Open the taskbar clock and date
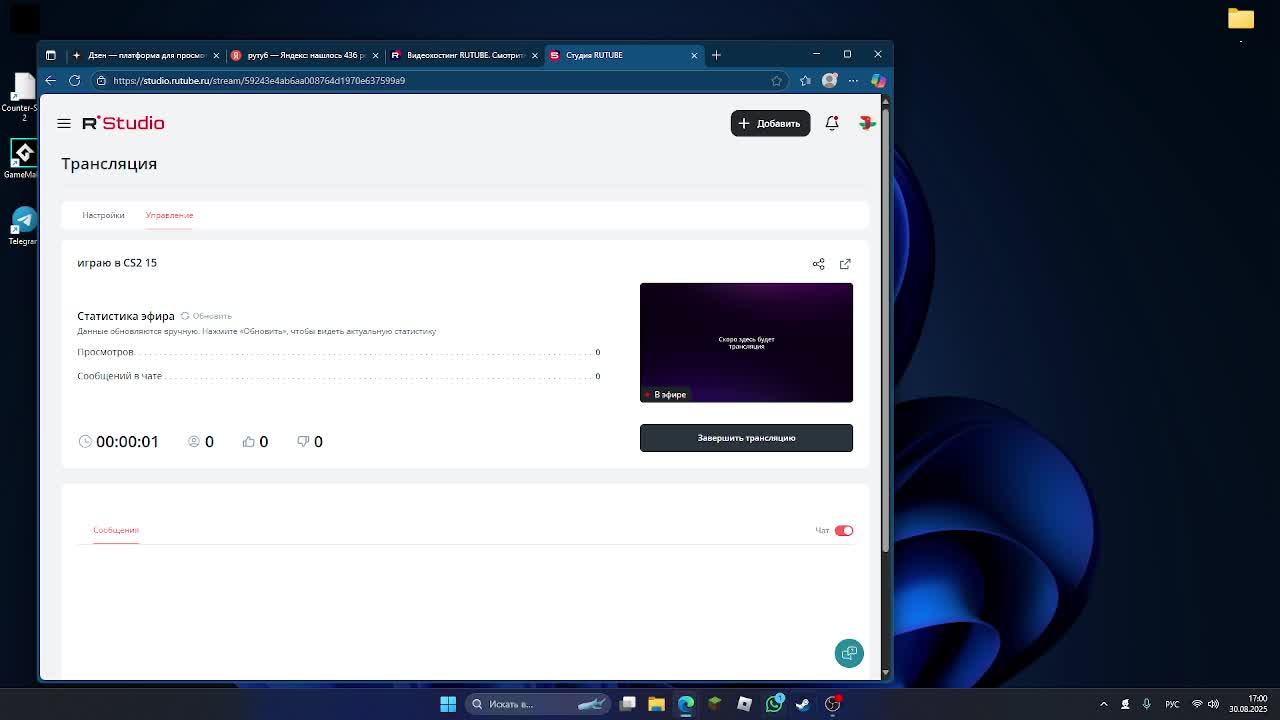Image resolution: width=1280 pixels, height=720 pixels. tap(1249, 704)
